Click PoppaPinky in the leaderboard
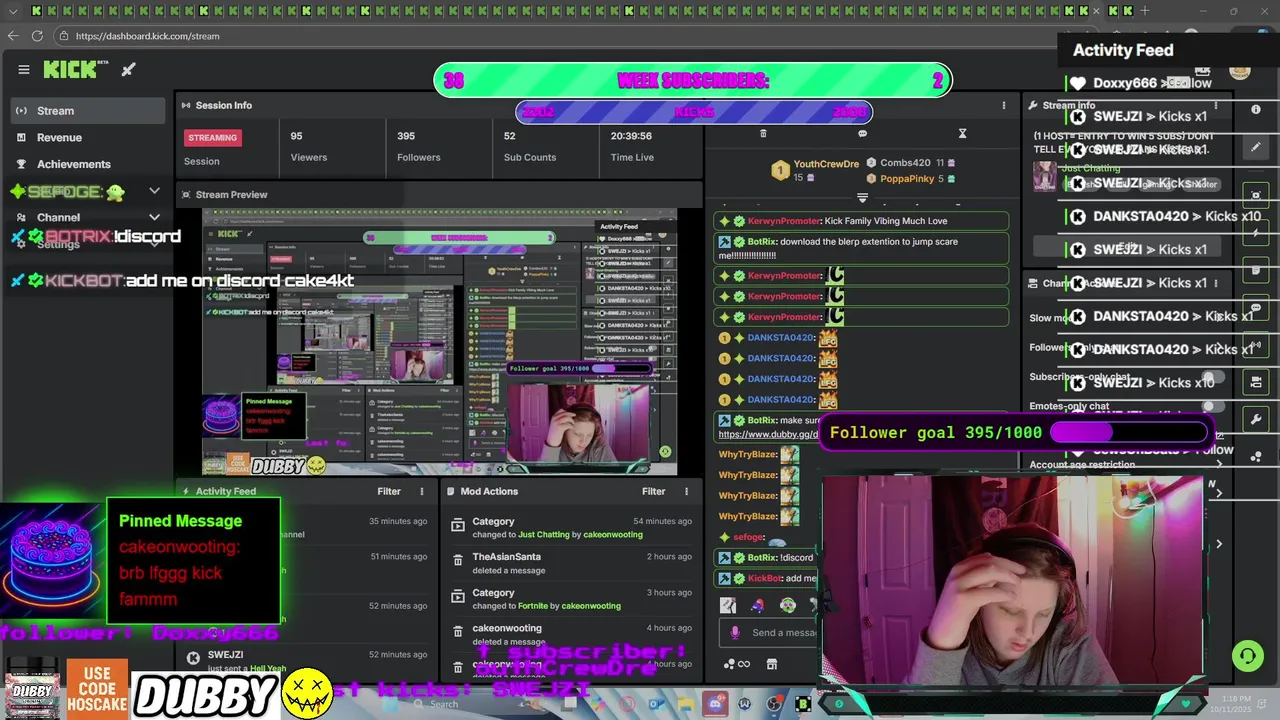1280x720 pixels. tap(907, 179)
